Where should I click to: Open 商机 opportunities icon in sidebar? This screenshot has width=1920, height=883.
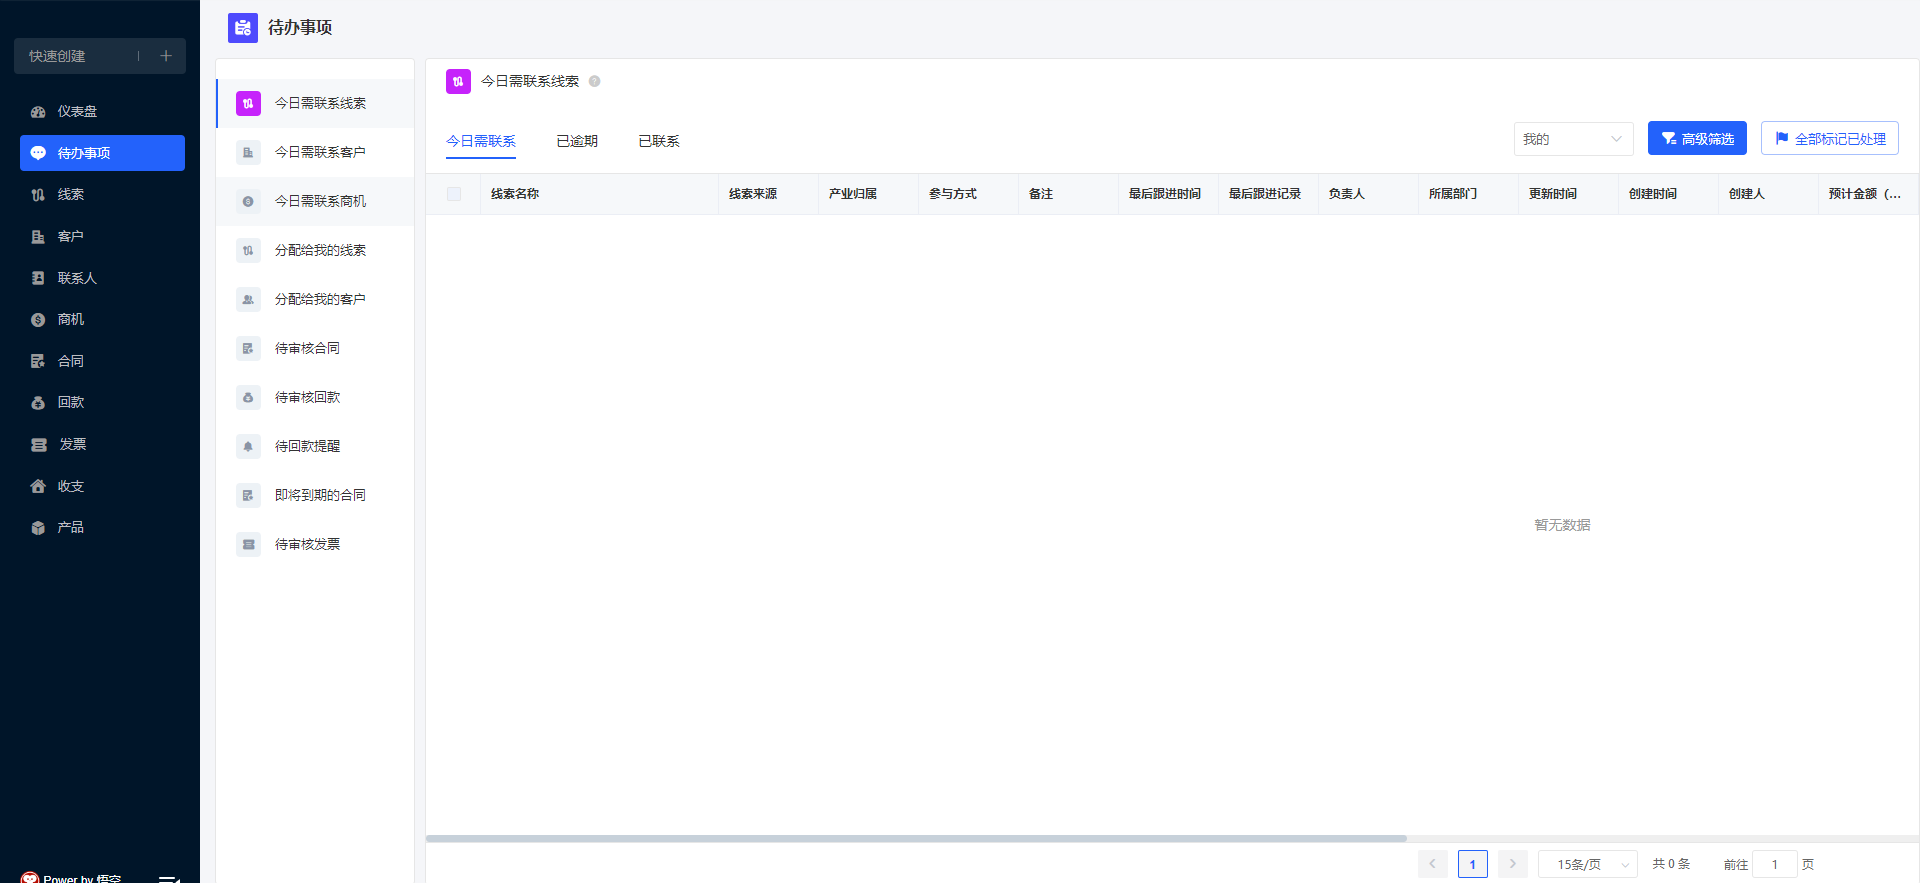tap(38, 320)
